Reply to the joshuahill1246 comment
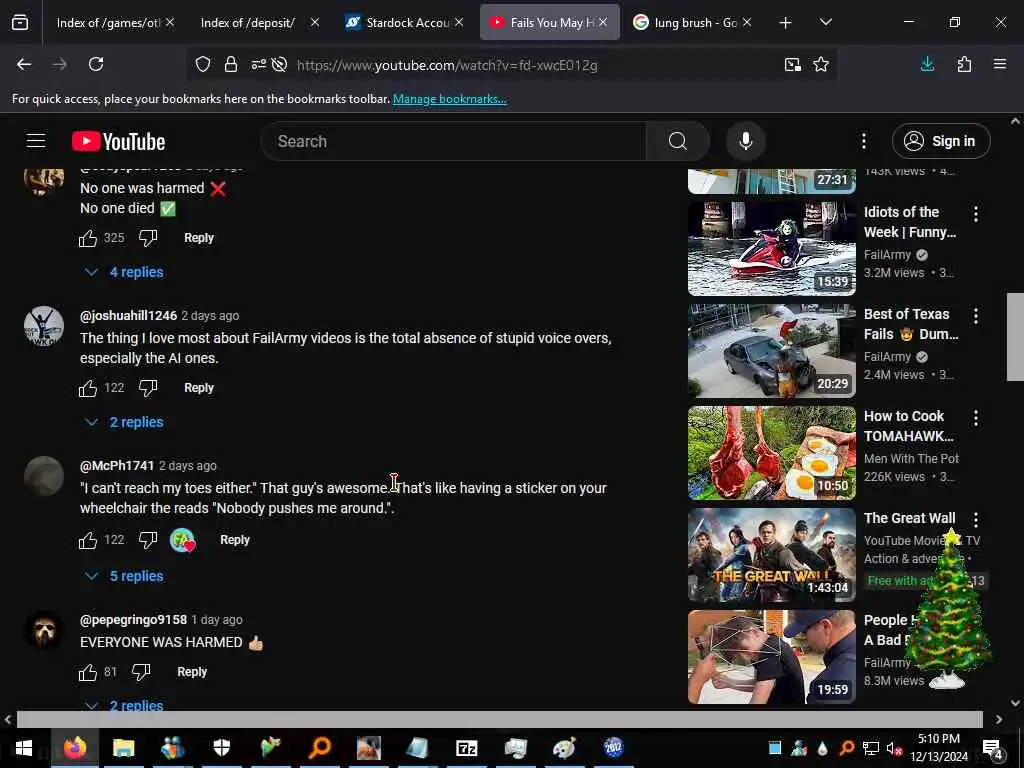This screenshot has height=768, width=1024. (199, 388)
